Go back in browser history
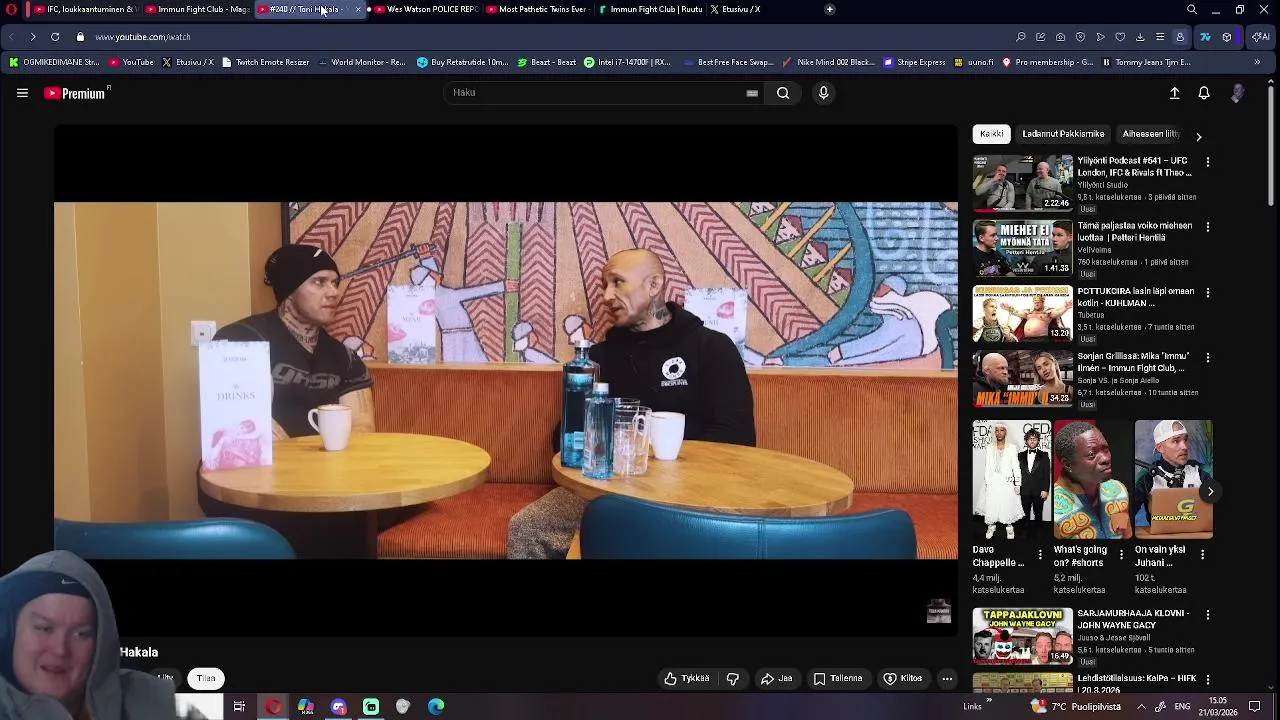1280x720 pixels. [11, 37]
